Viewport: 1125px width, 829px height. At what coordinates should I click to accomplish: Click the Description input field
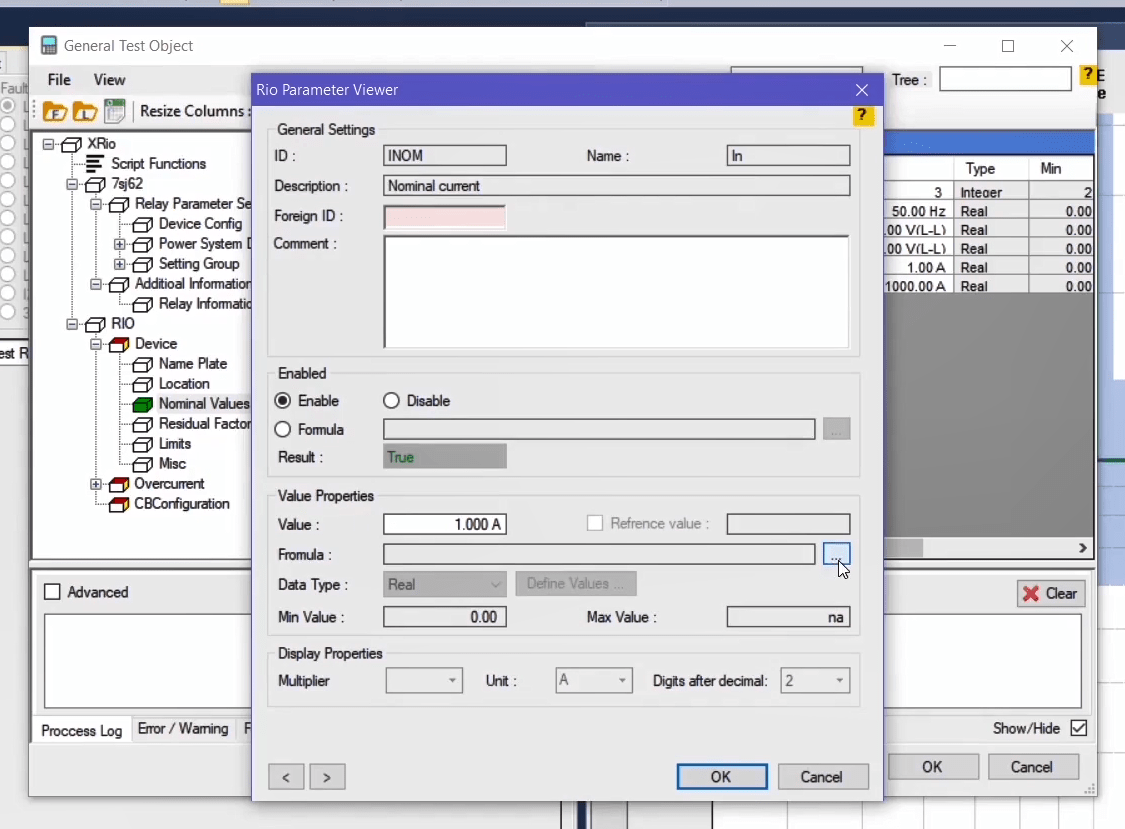pos(616,186)
